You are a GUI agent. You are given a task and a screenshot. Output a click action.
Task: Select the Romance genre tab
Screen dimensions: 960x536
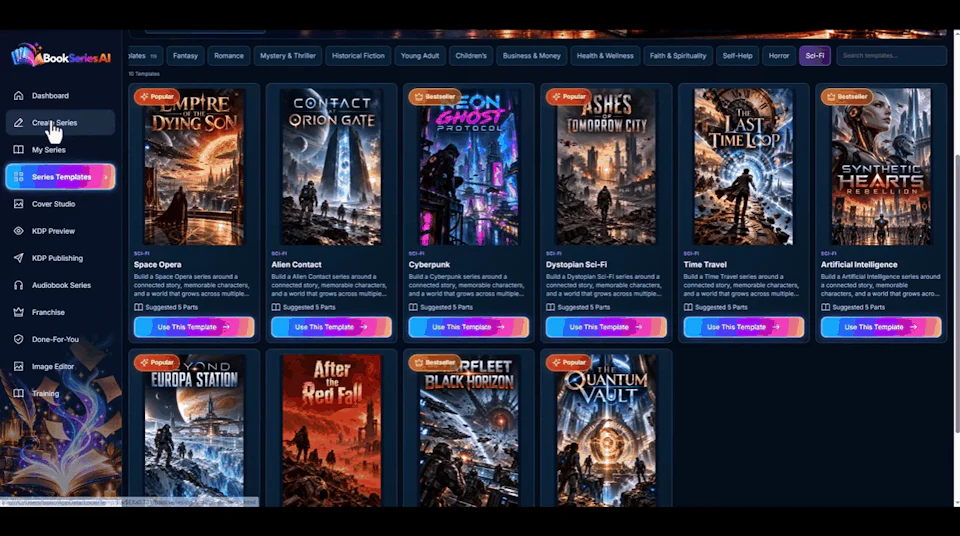[229, 56]
